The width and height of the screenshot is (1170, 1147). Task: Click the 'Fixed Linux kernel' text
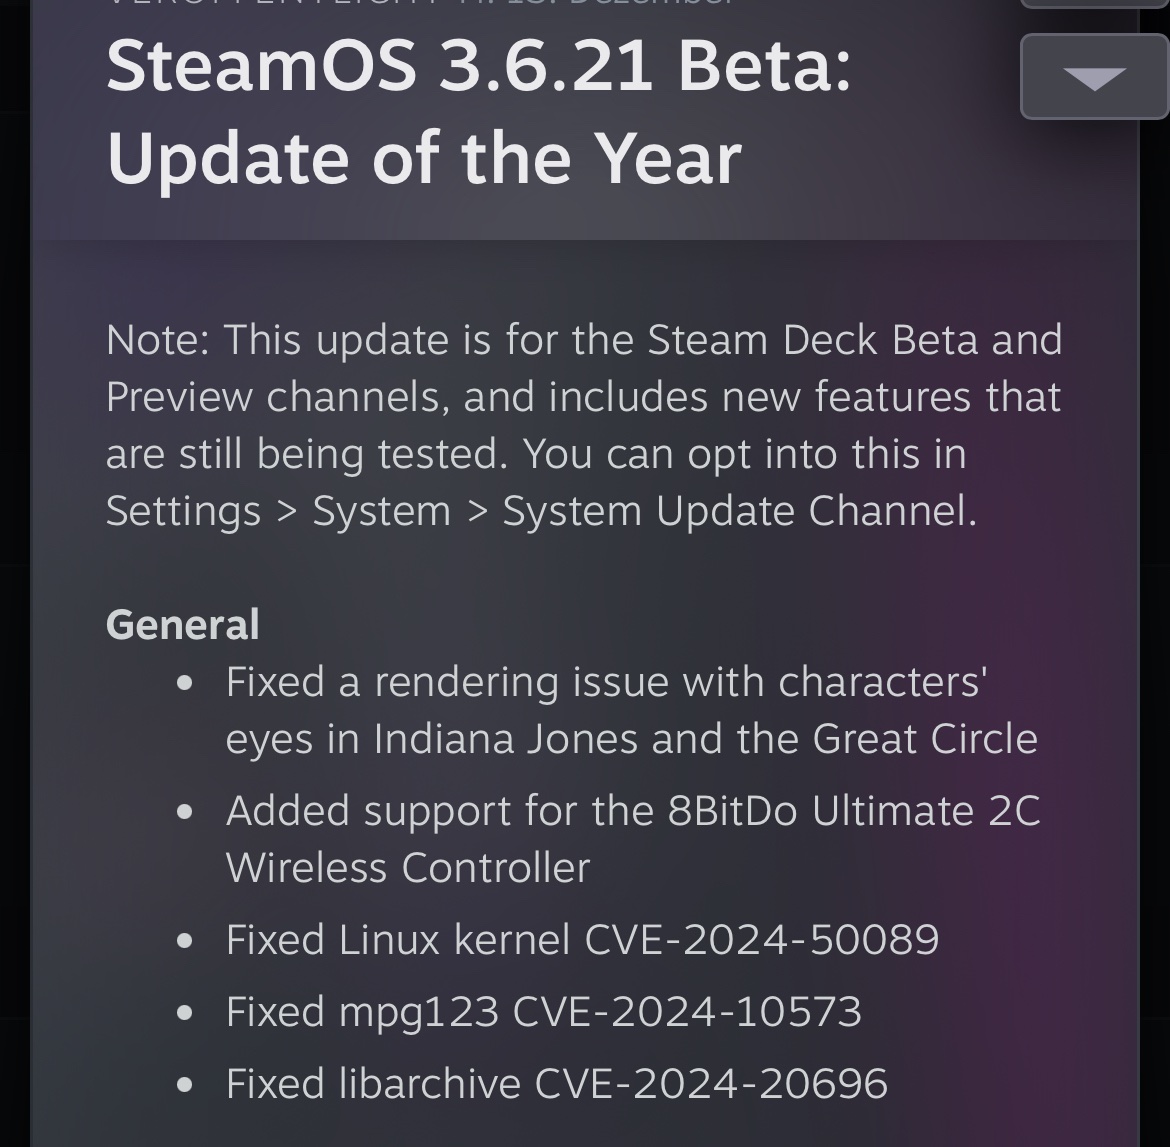pos(398,940)
